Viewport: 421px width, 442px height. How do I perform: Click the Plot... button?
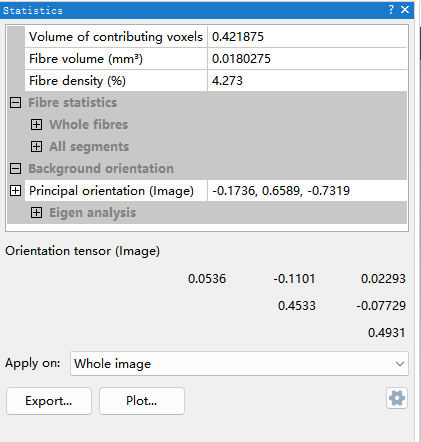(142, 401)
